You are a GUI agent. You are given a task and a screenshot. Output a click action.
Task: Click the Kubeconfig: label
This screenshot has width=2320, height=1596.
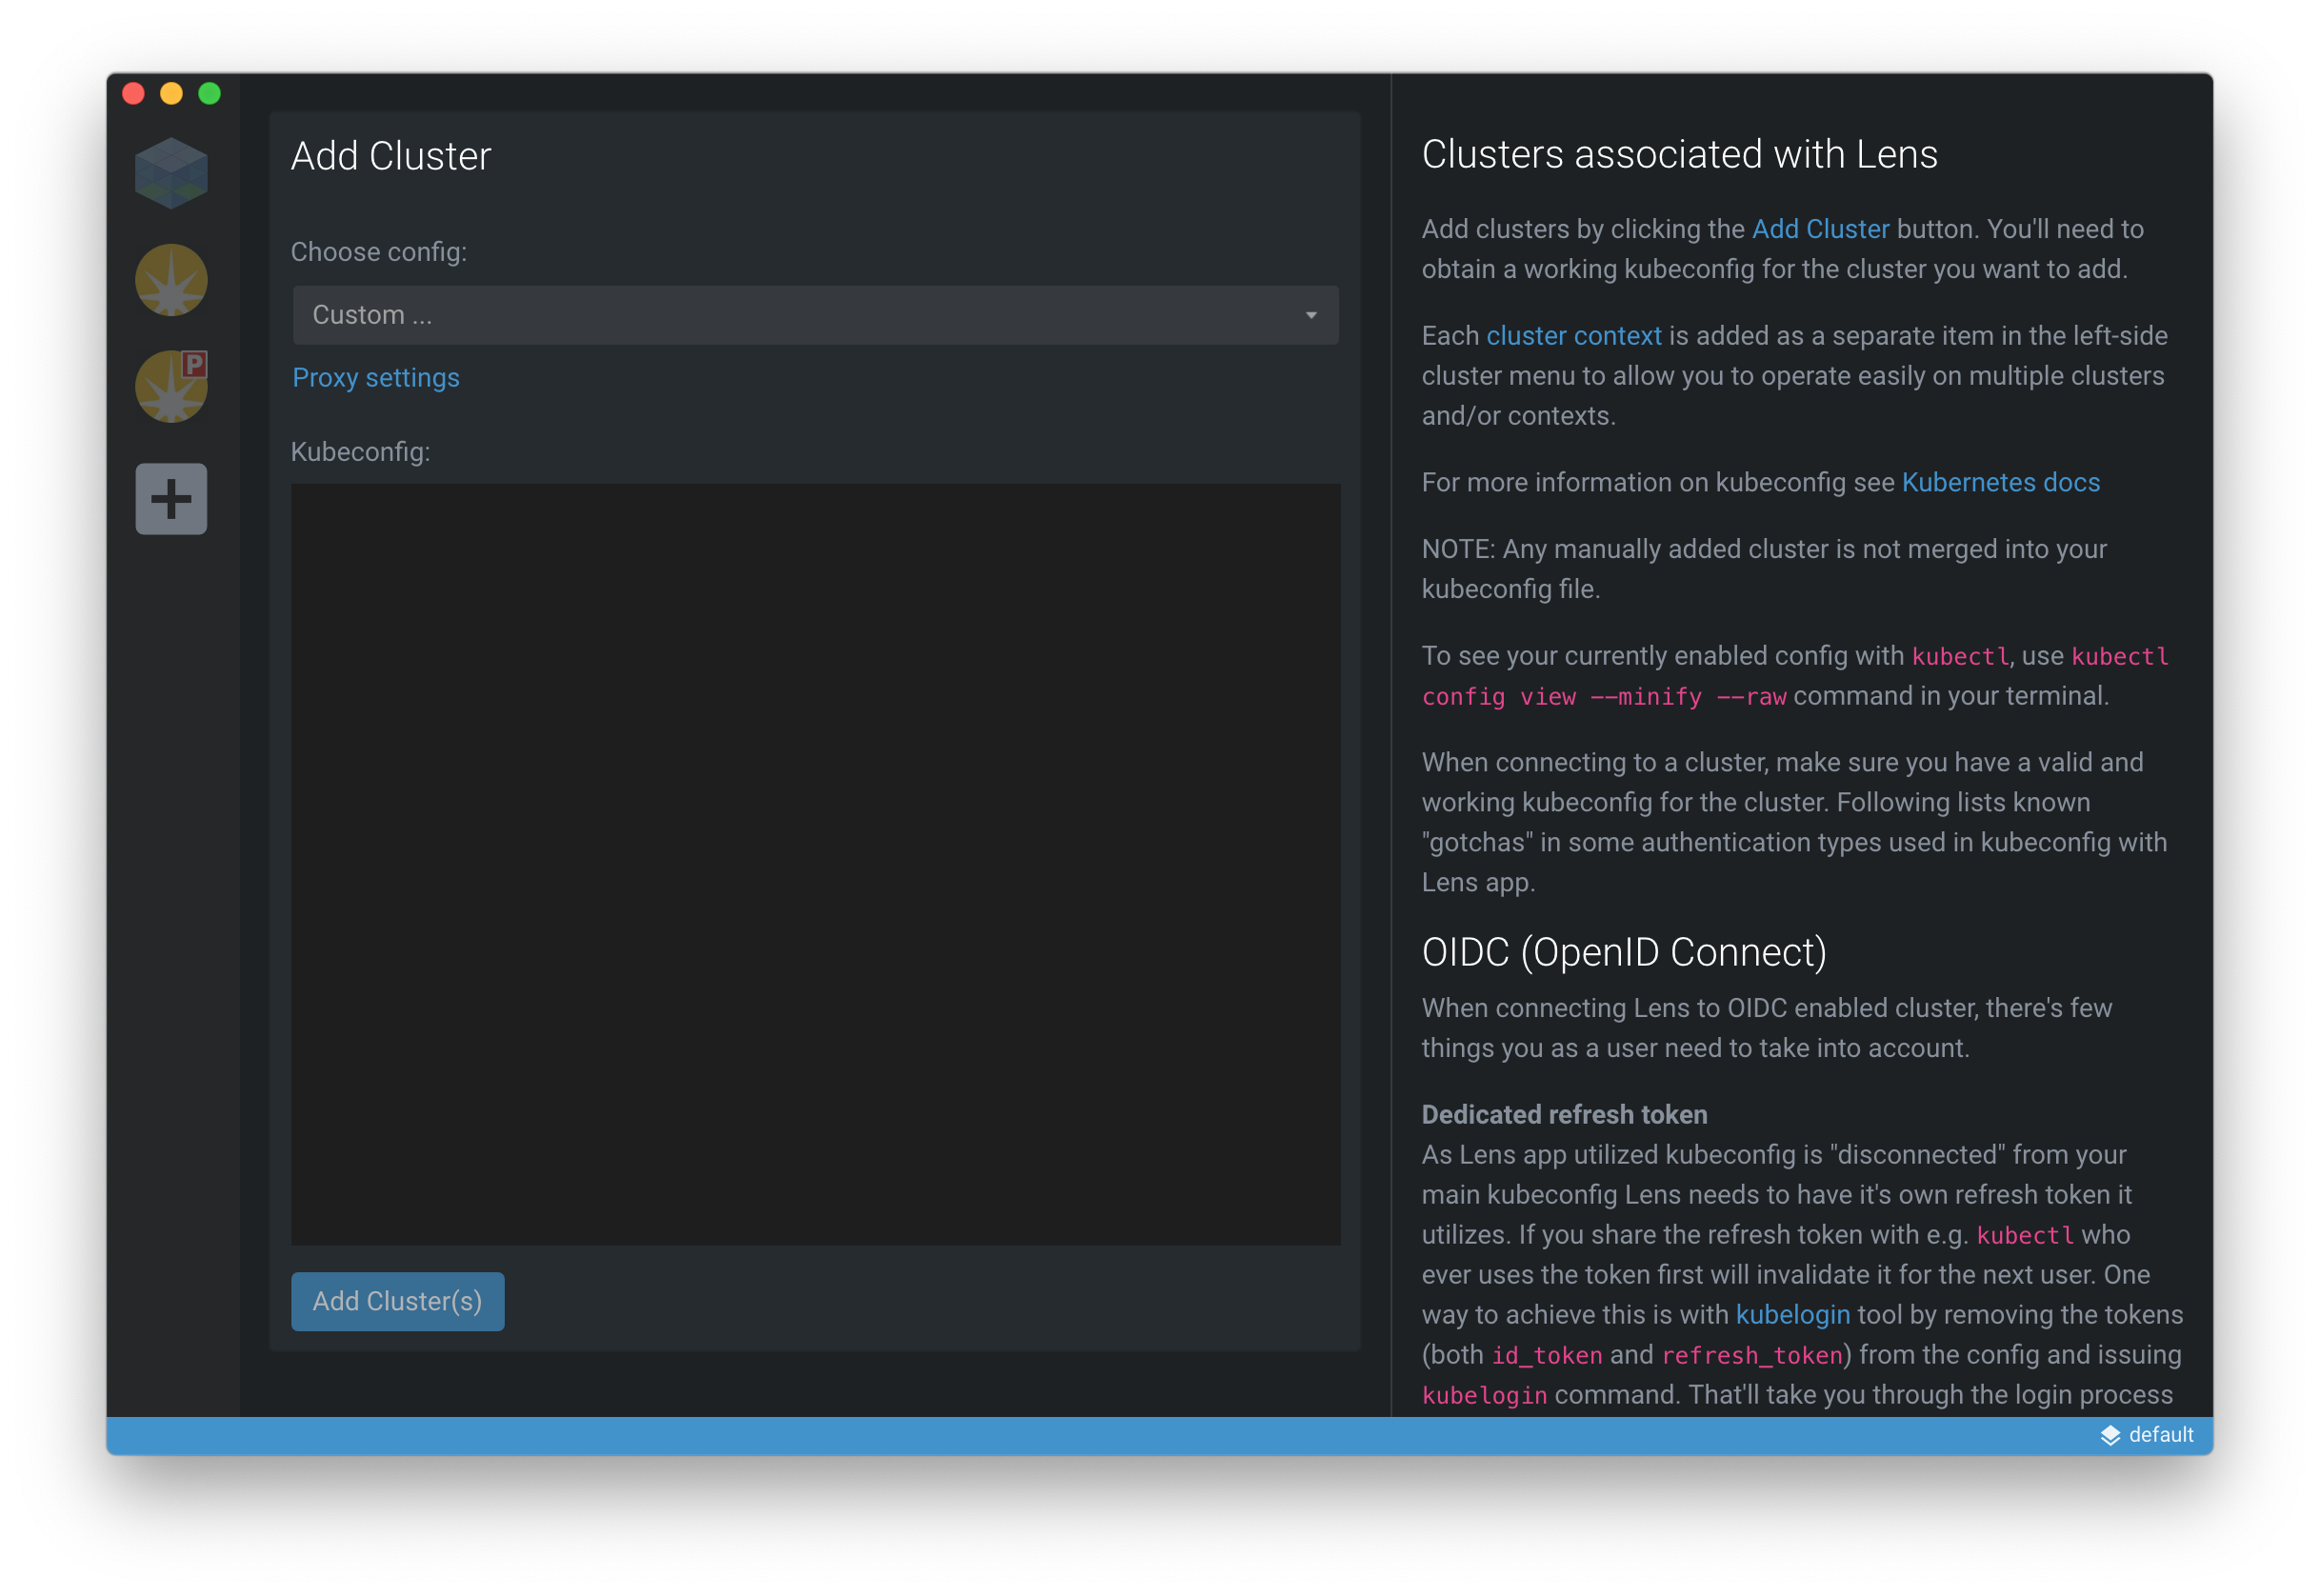(x=360, y=452)
